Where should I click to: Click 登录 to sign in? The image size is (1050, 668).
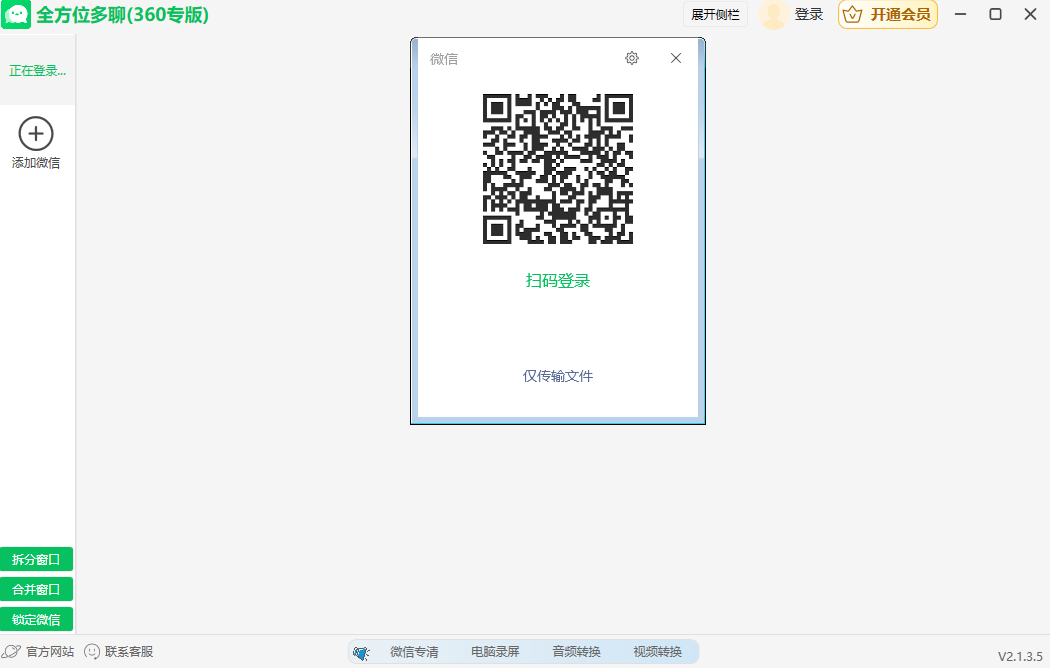[809, 14]
